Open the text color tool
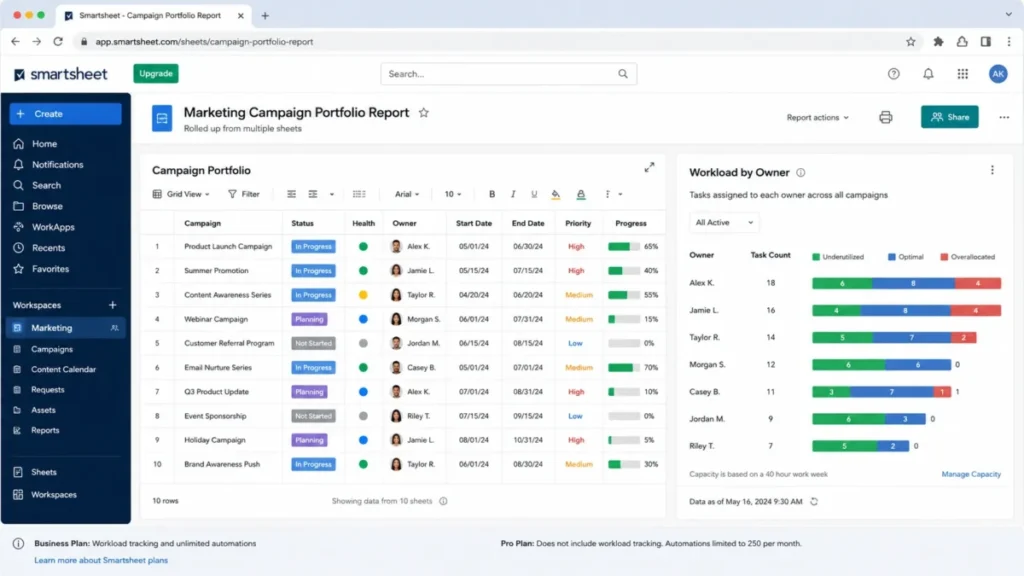 [x=581, y=194]
